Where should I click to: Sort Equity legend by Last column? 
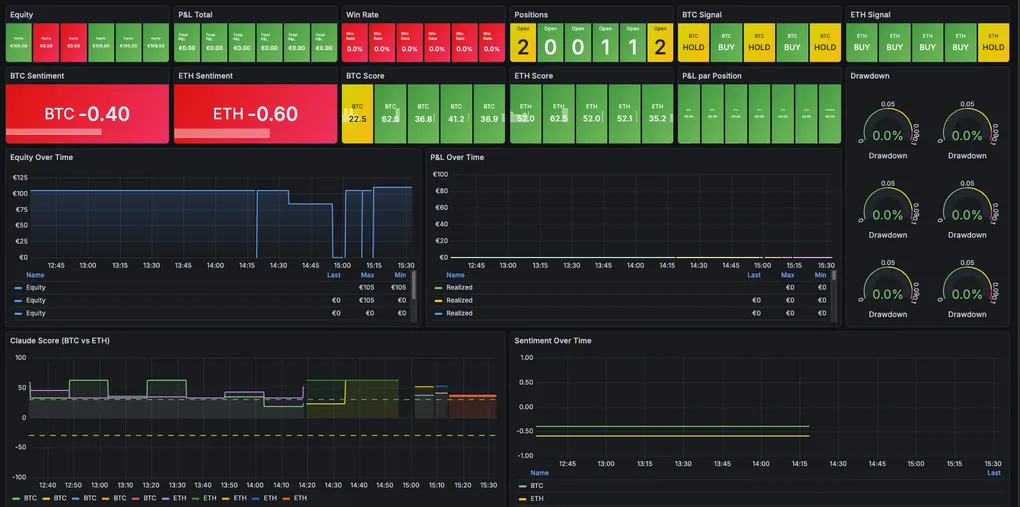point(334,275)
